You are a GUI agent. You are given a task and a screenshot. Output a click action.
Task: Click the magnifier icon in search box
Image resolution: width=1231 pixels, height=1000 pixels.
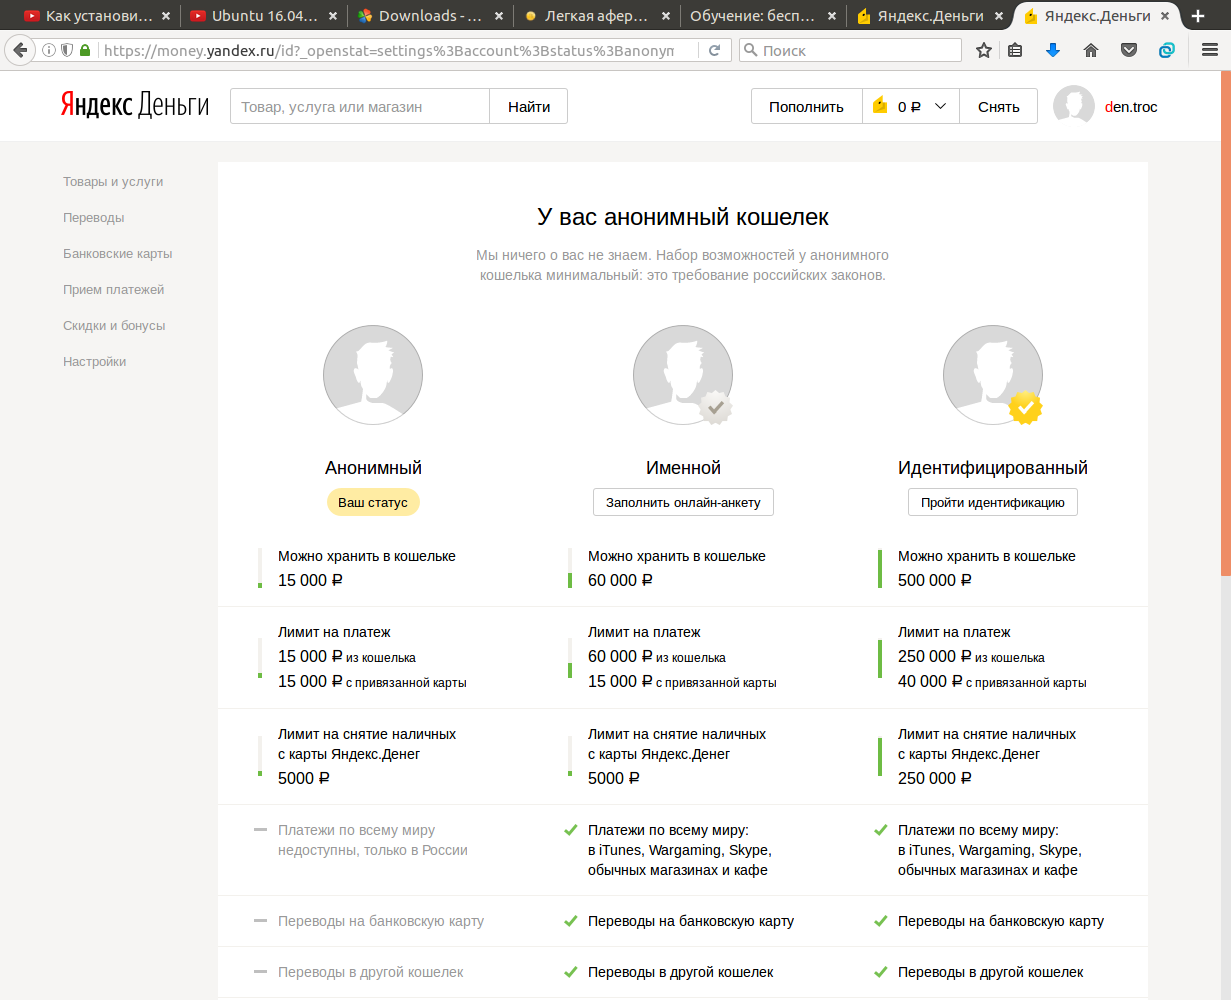point(750,50)
